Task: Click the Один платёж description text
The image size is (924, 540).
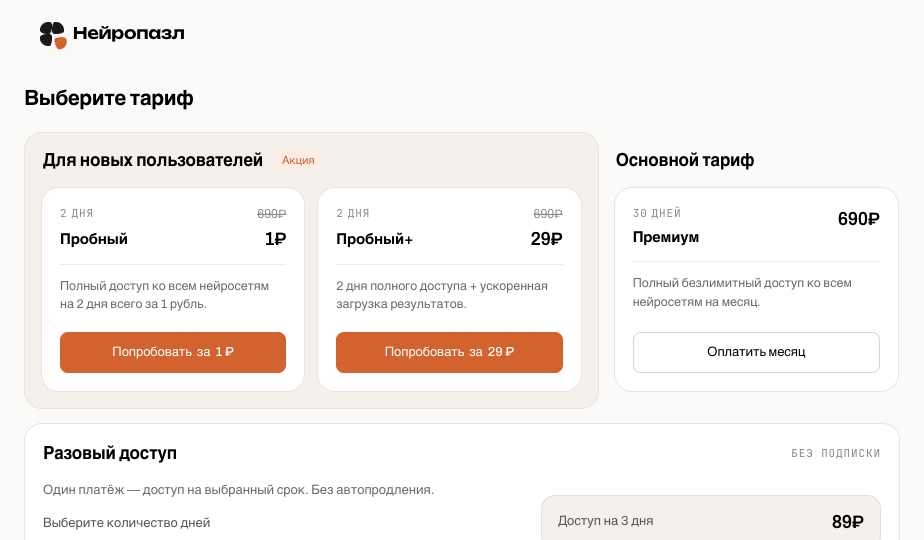Action: coord(238,490)
